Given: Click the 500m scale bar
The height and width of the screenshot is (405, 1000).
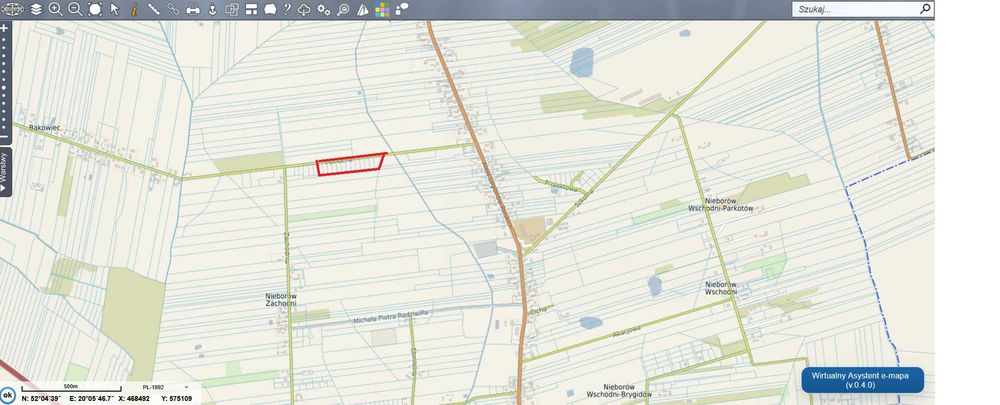Looking at the screenshot, I should tap(71, 388).
